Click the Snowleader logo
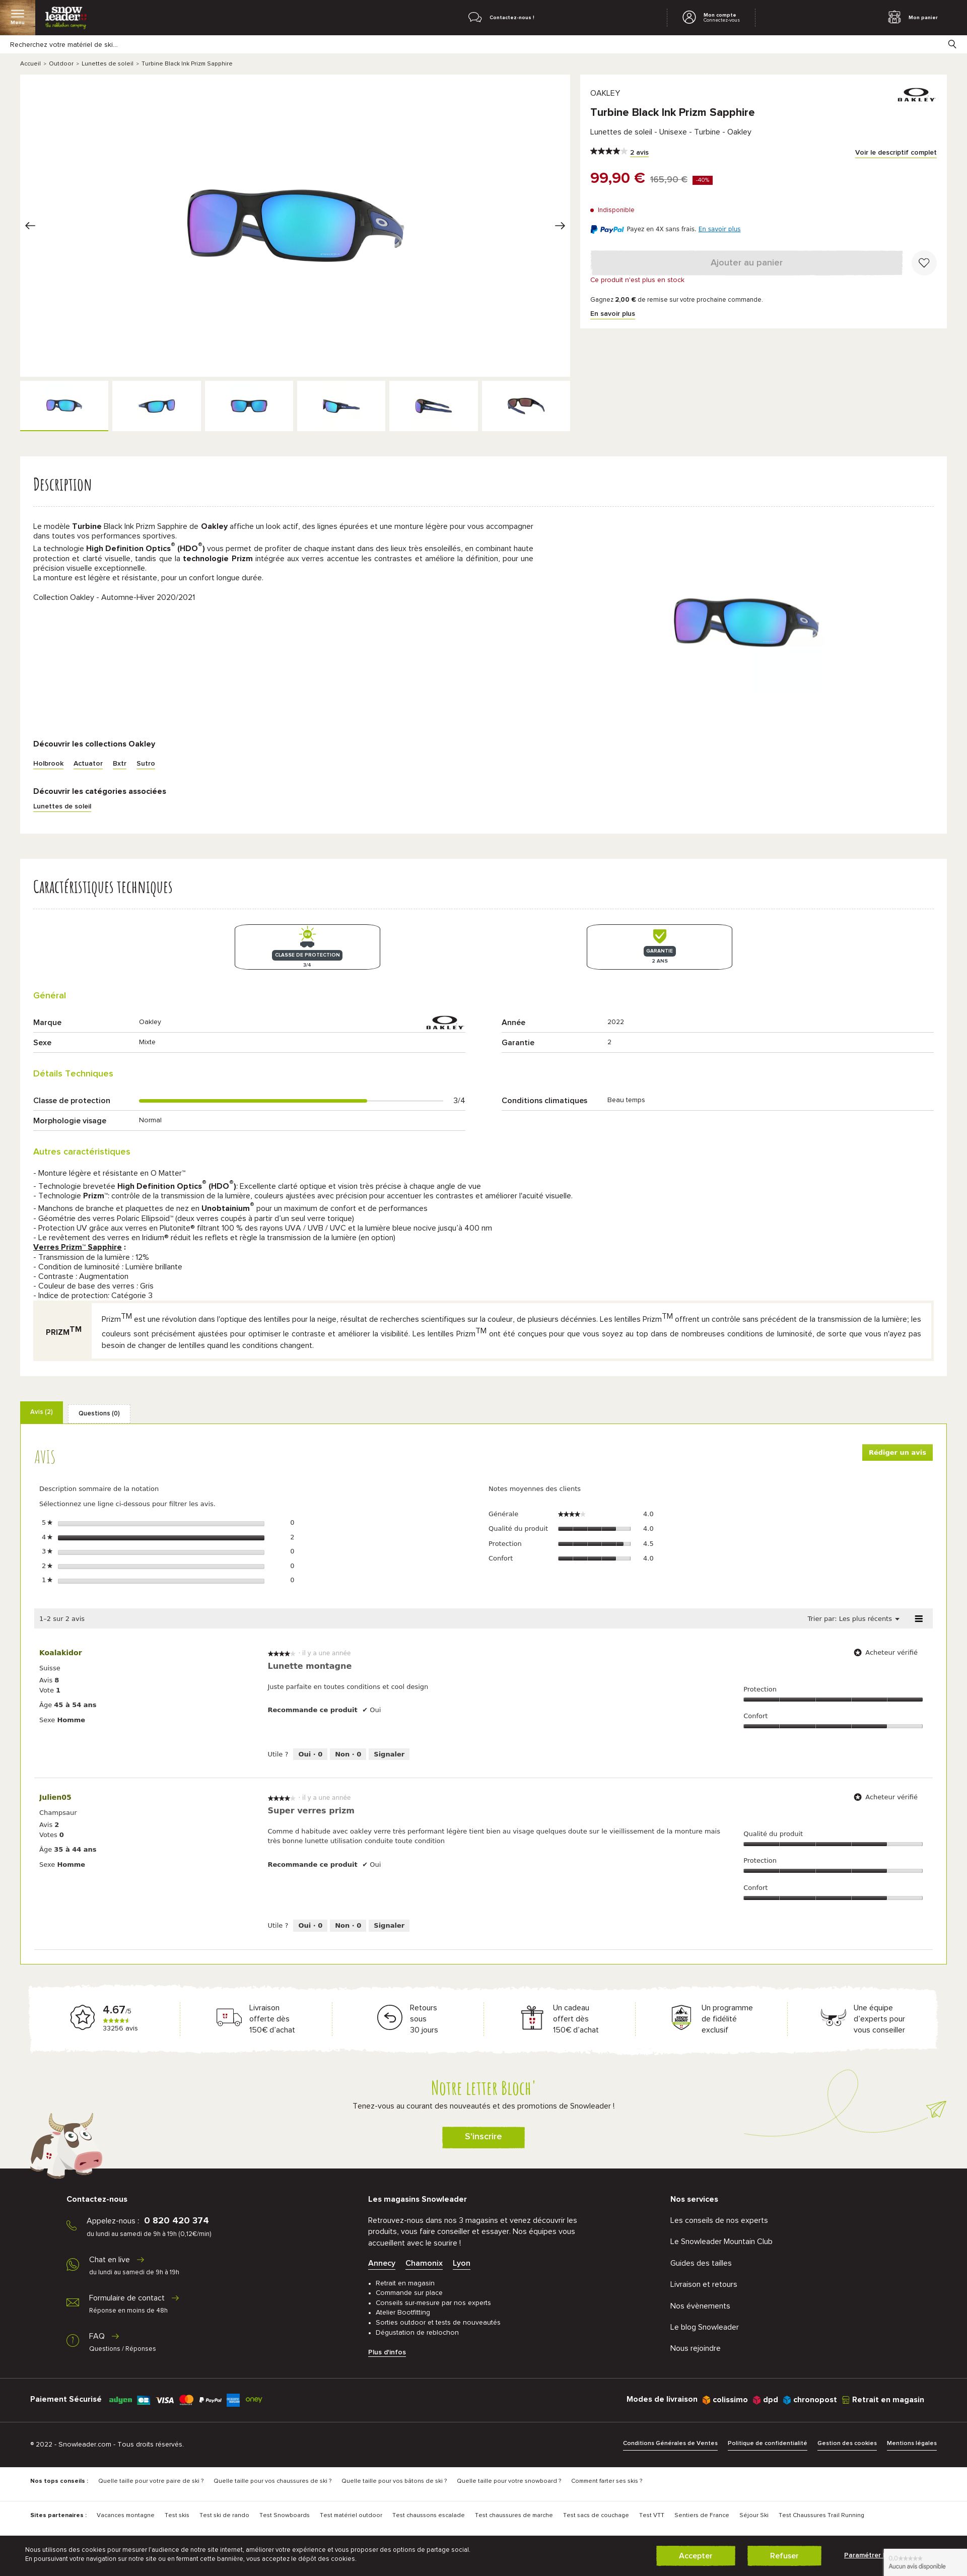The width and height of the screenshot is (967, 2576). coord(66,17)
